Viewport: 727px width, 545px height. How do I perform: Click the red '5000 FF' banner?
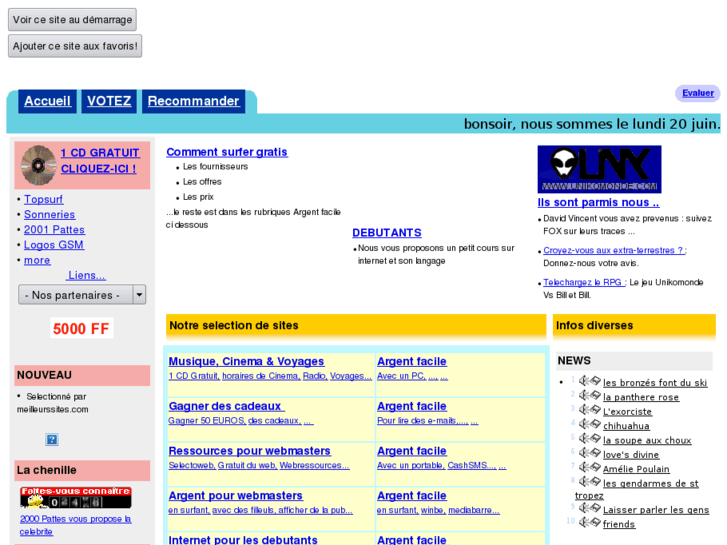tap(81, 328)
